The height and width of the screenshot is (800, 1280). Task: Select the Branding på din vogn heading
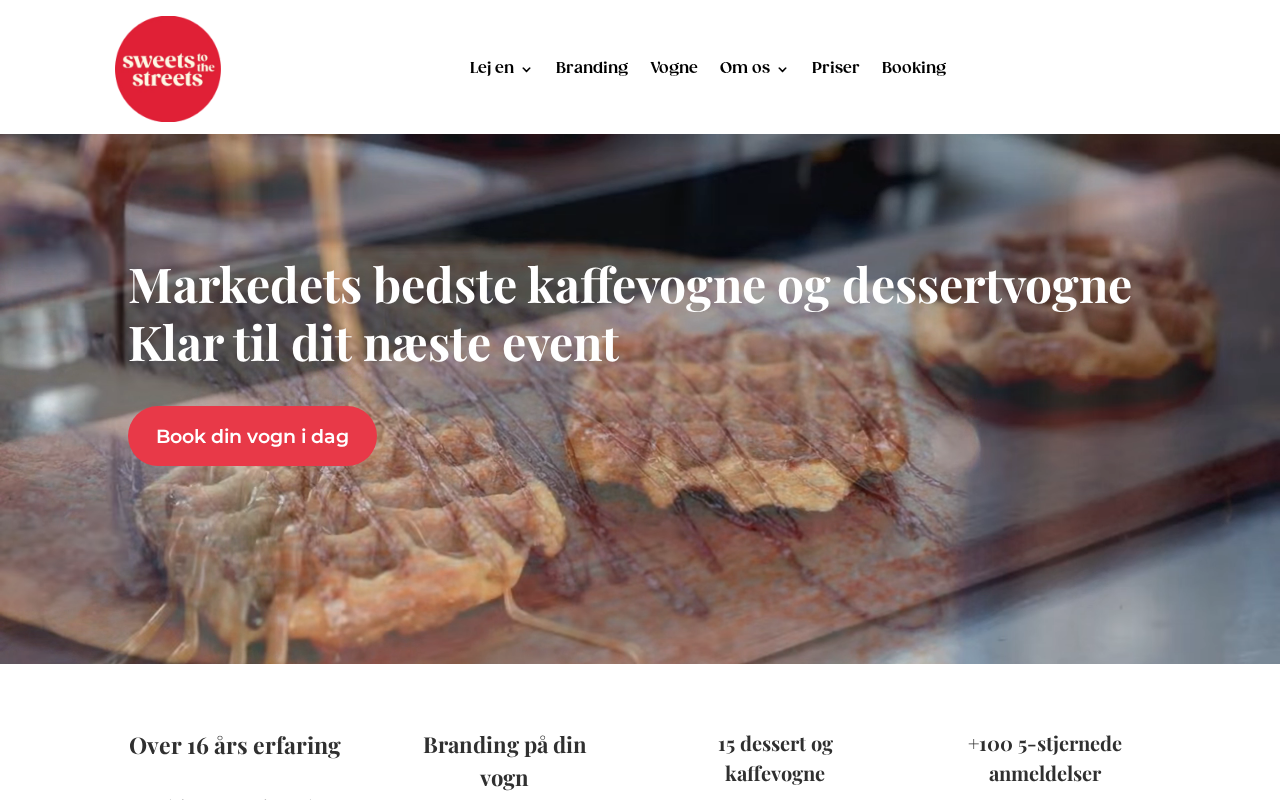pyautogui.click(x=505, y=761)
